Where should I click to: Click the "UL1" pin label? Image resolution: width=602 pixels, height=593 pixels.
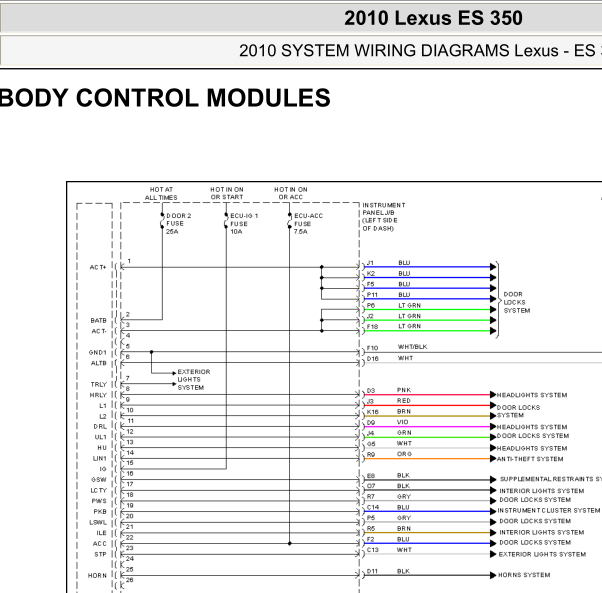pyautogui.click(x=100, y=437)
